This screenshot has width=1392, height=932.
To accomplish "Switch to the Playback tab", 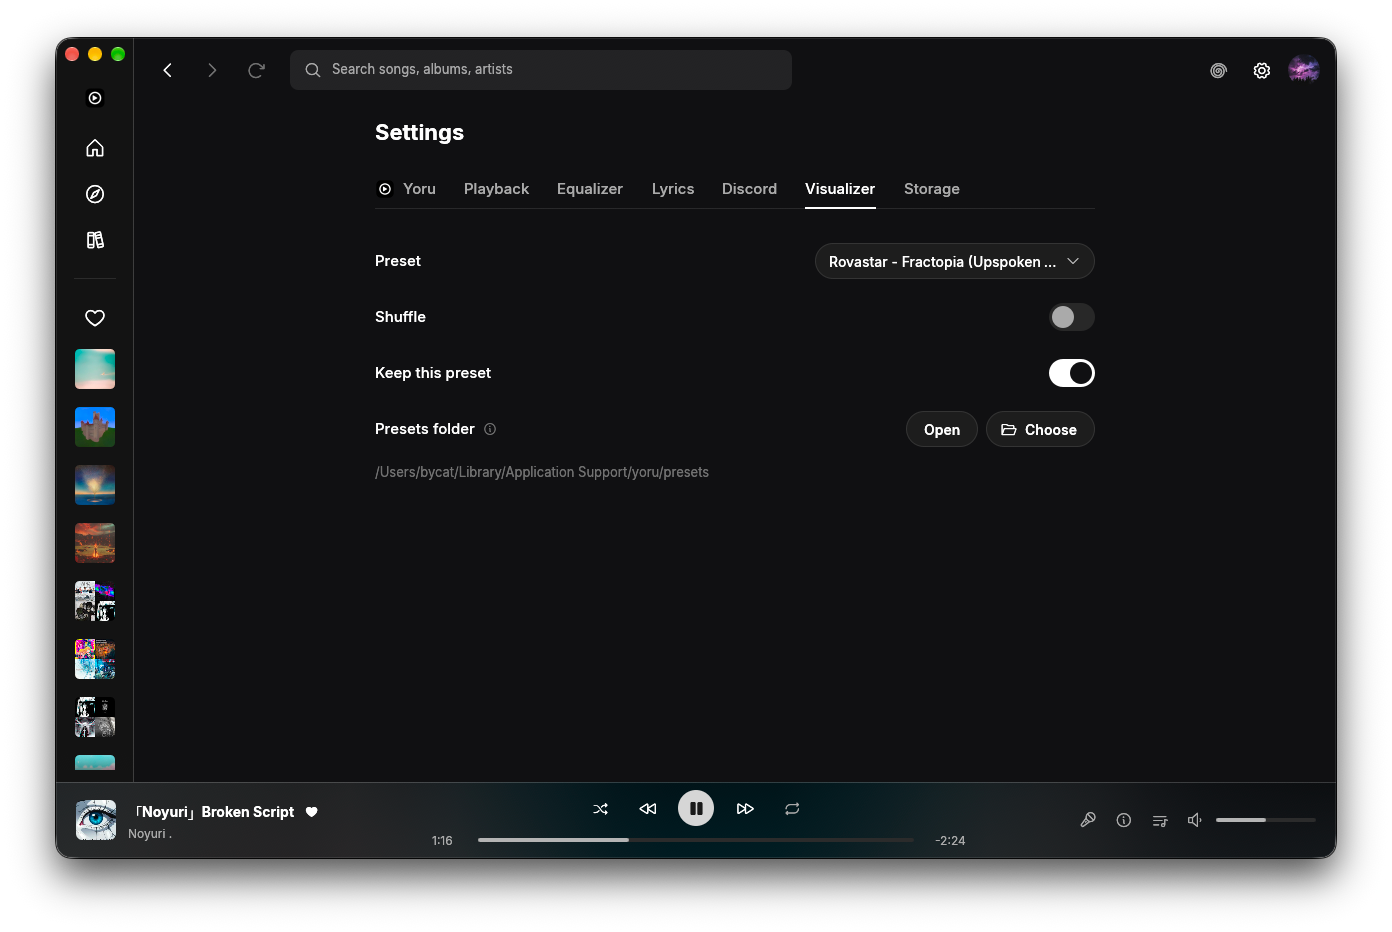I will click(496, 189).
